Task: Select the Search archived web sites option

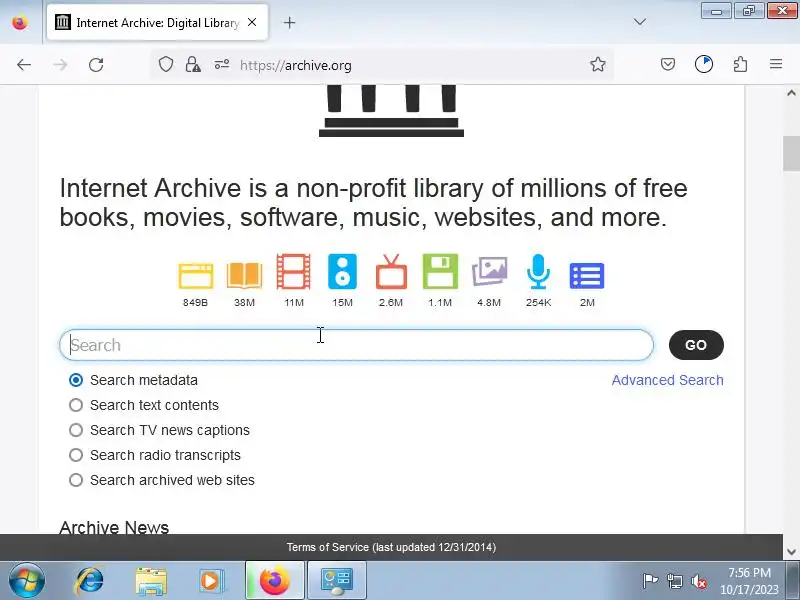Action: pos(76,480)
